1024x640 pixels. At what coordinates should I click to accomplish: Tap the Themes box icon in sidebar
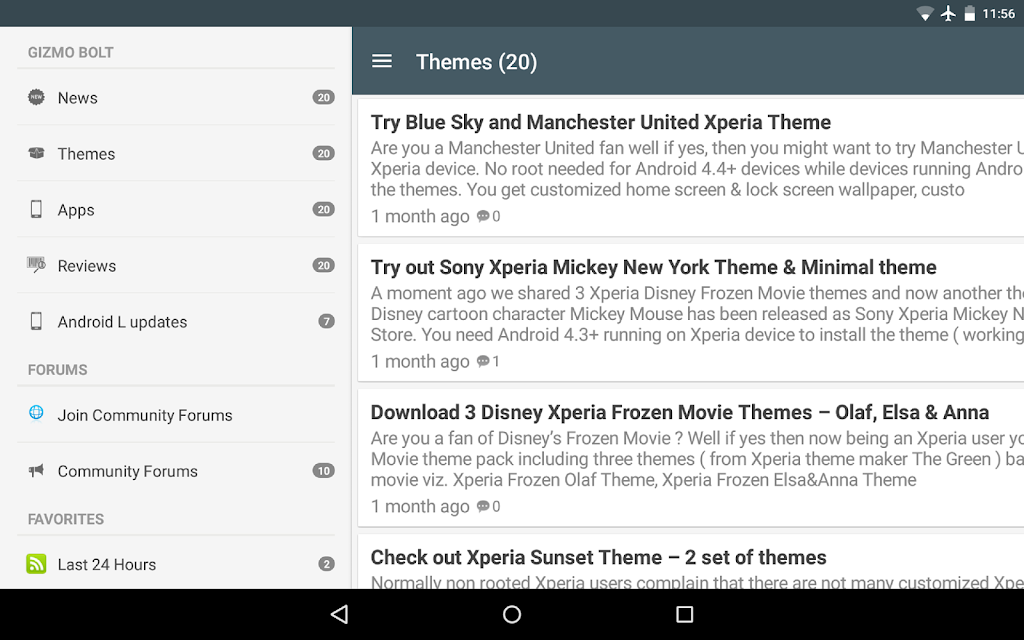click(37, 153)
